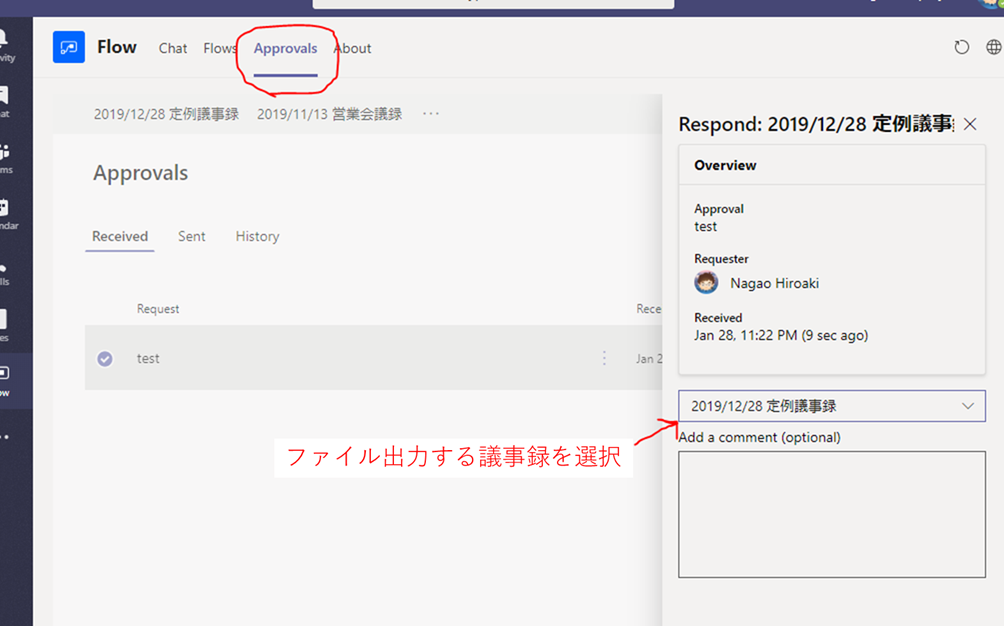Select the Sent approvals tab

pos(191,236)
